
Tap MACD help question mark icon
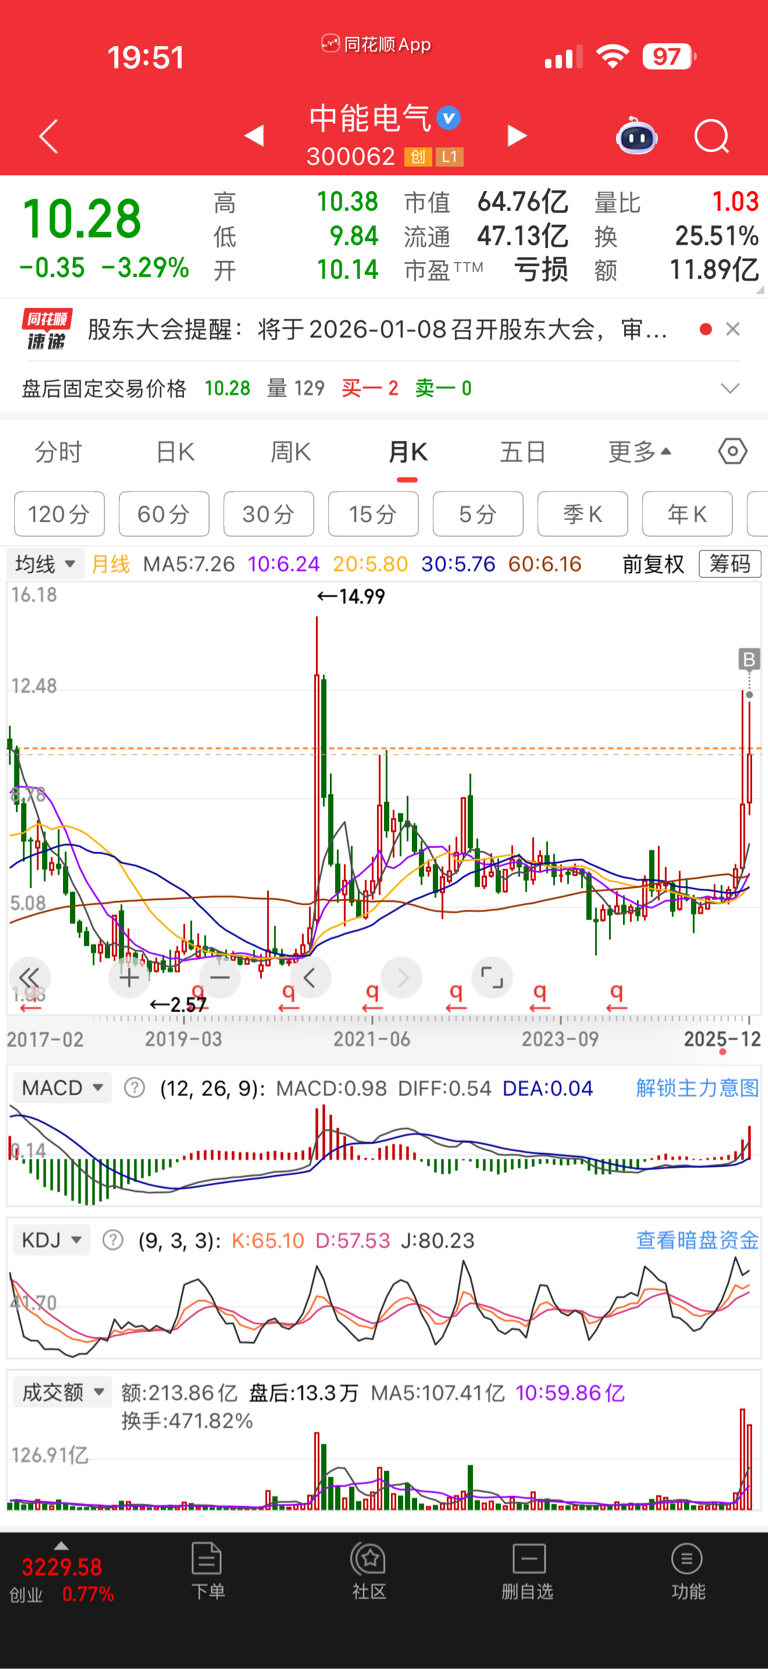coord(134,1088)
